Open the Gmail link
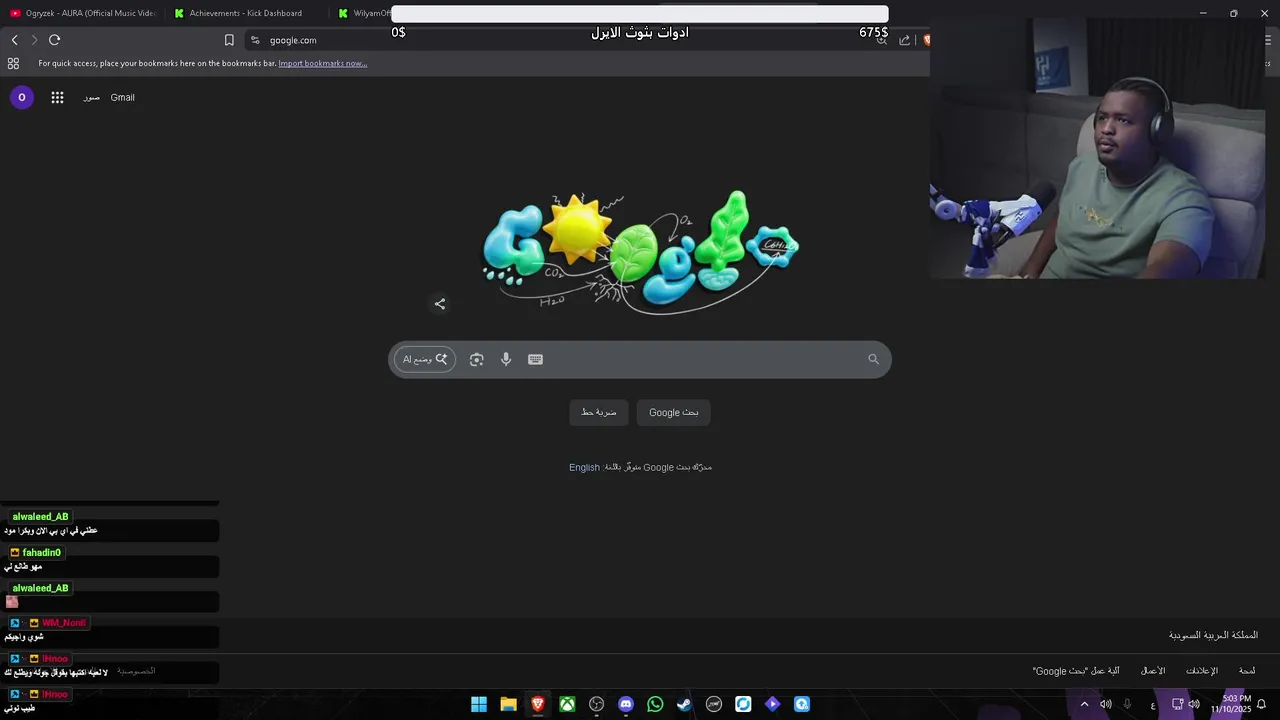The image size is (1280, 720). (x=122, y=97)
